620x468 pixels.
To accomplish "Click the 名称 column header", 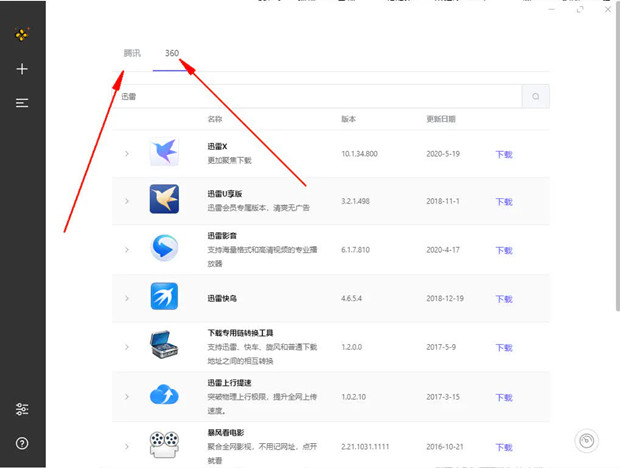I will coord(215,119).
